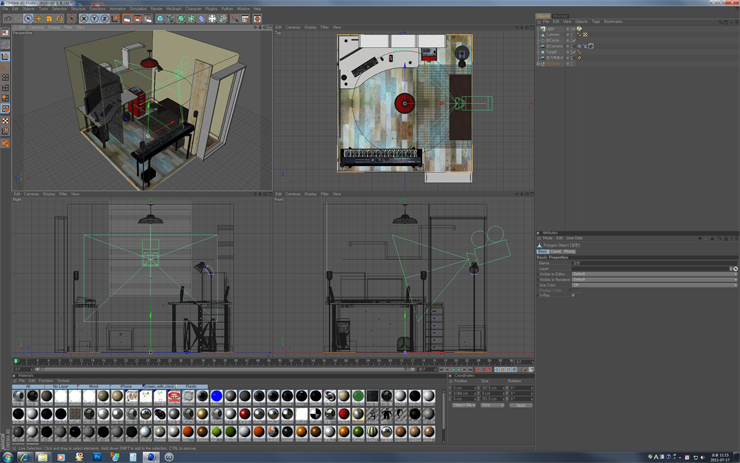Viewport: 740px width, 463px height.
Task: Open Cameras menu in Perspective viewport
Action: tap(36, 27)
